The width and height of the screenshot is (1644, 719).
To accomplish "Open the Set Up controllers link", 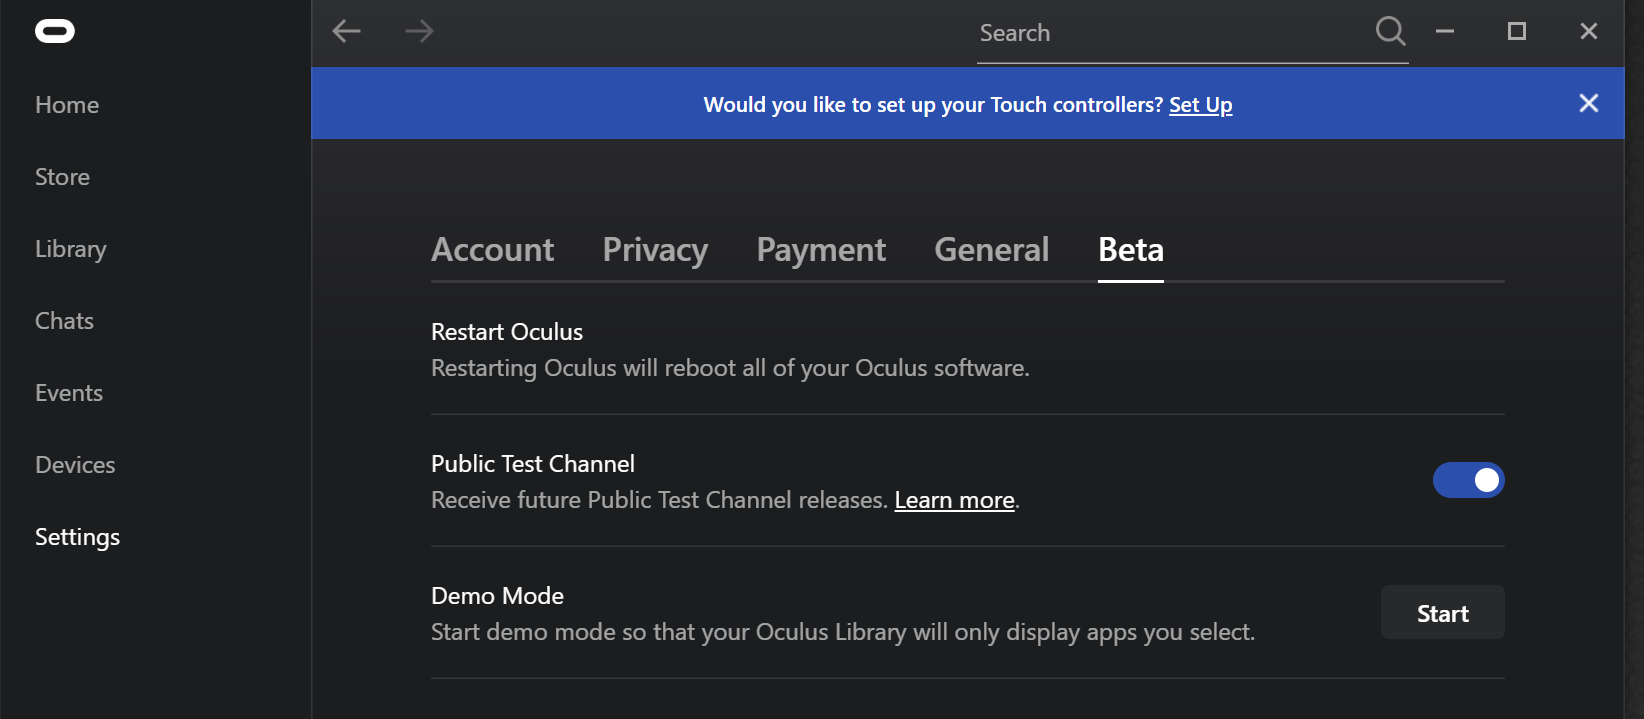I will (1200, 105).
